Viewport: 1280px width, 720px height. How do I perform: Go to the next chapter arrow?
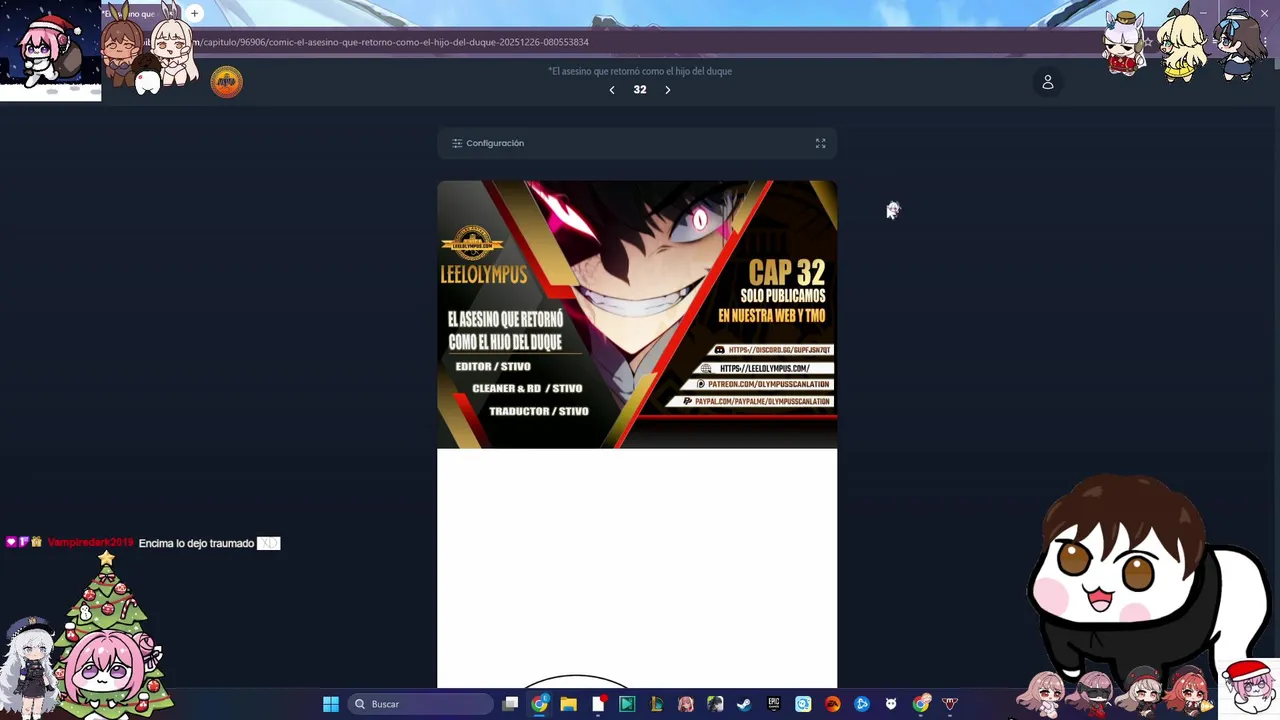668,90
